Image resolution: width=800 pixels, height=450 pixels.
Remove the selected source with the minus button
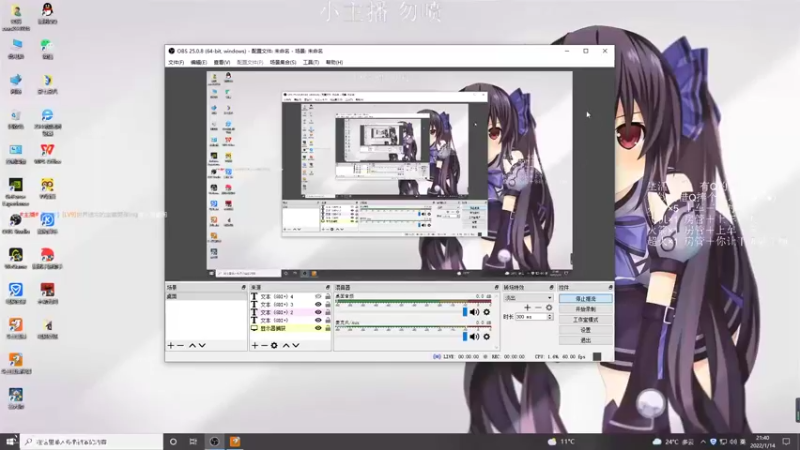pos(264,345)
